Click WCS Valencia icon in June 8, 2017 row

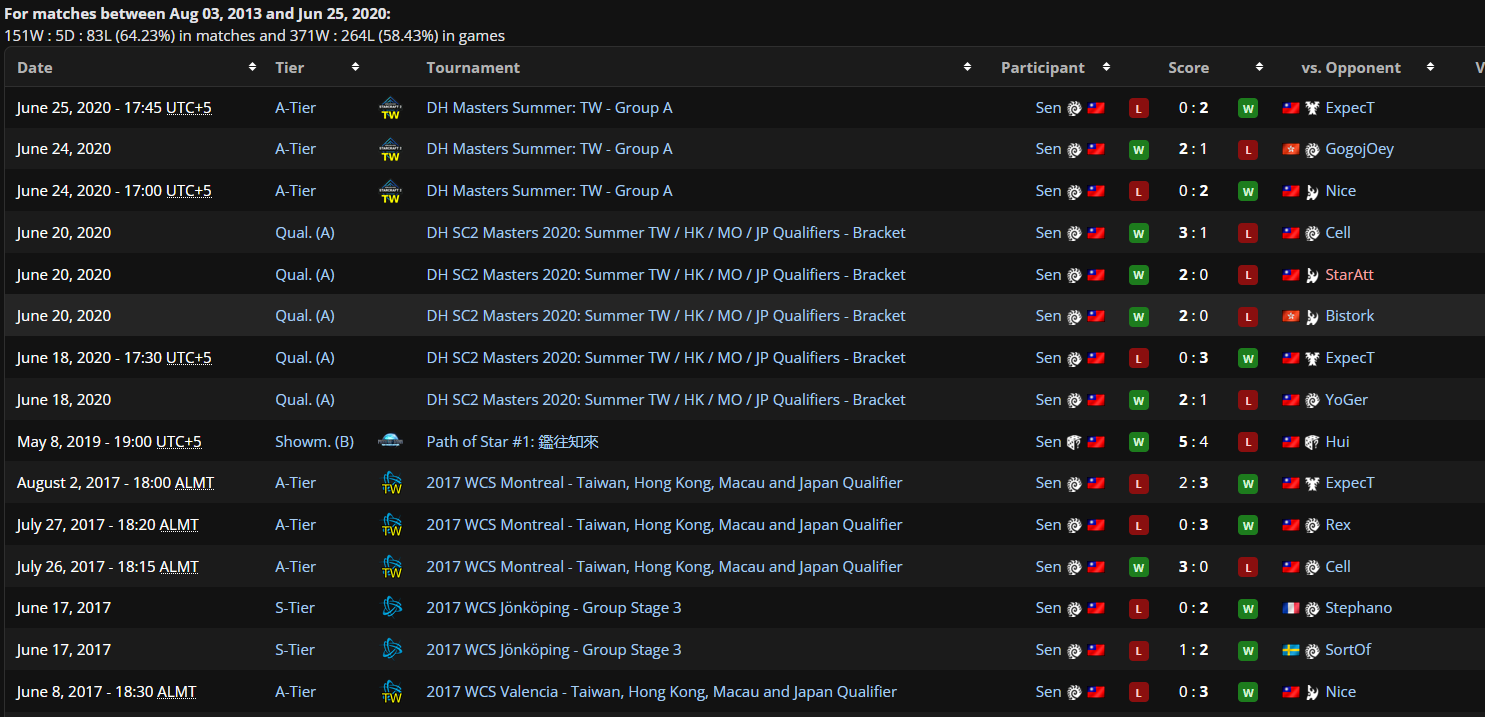[x=391, y=692]
